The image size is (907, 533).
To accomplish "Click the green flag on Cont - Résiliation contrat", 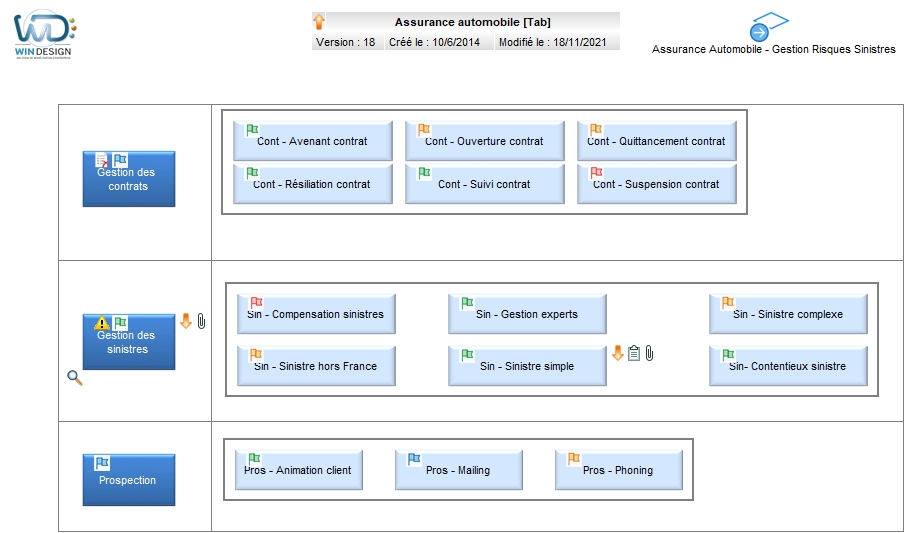I will point(252,172).
